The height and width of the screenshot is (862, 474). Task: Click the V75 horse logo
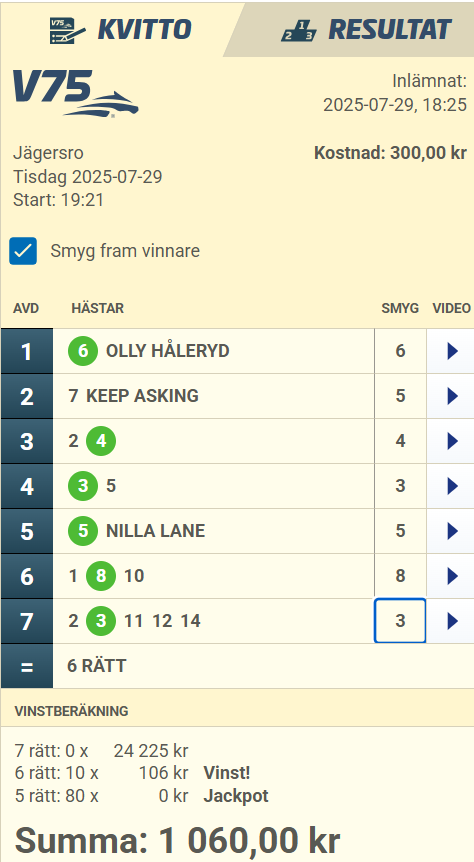click(75, 93)
